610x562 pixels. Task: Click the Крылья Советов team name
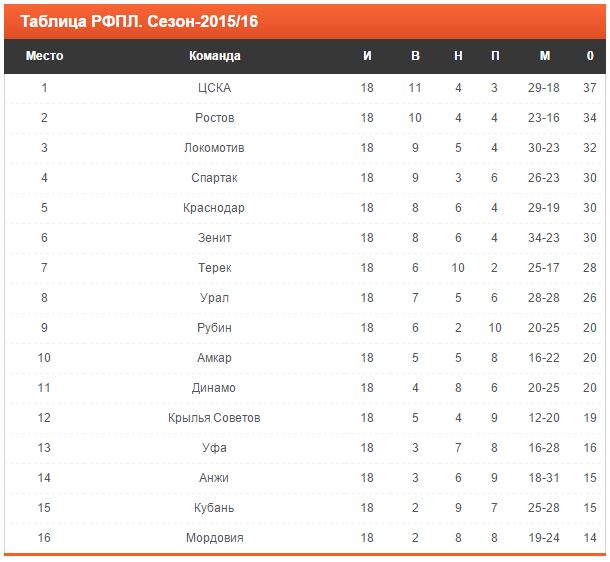(214, 418)
